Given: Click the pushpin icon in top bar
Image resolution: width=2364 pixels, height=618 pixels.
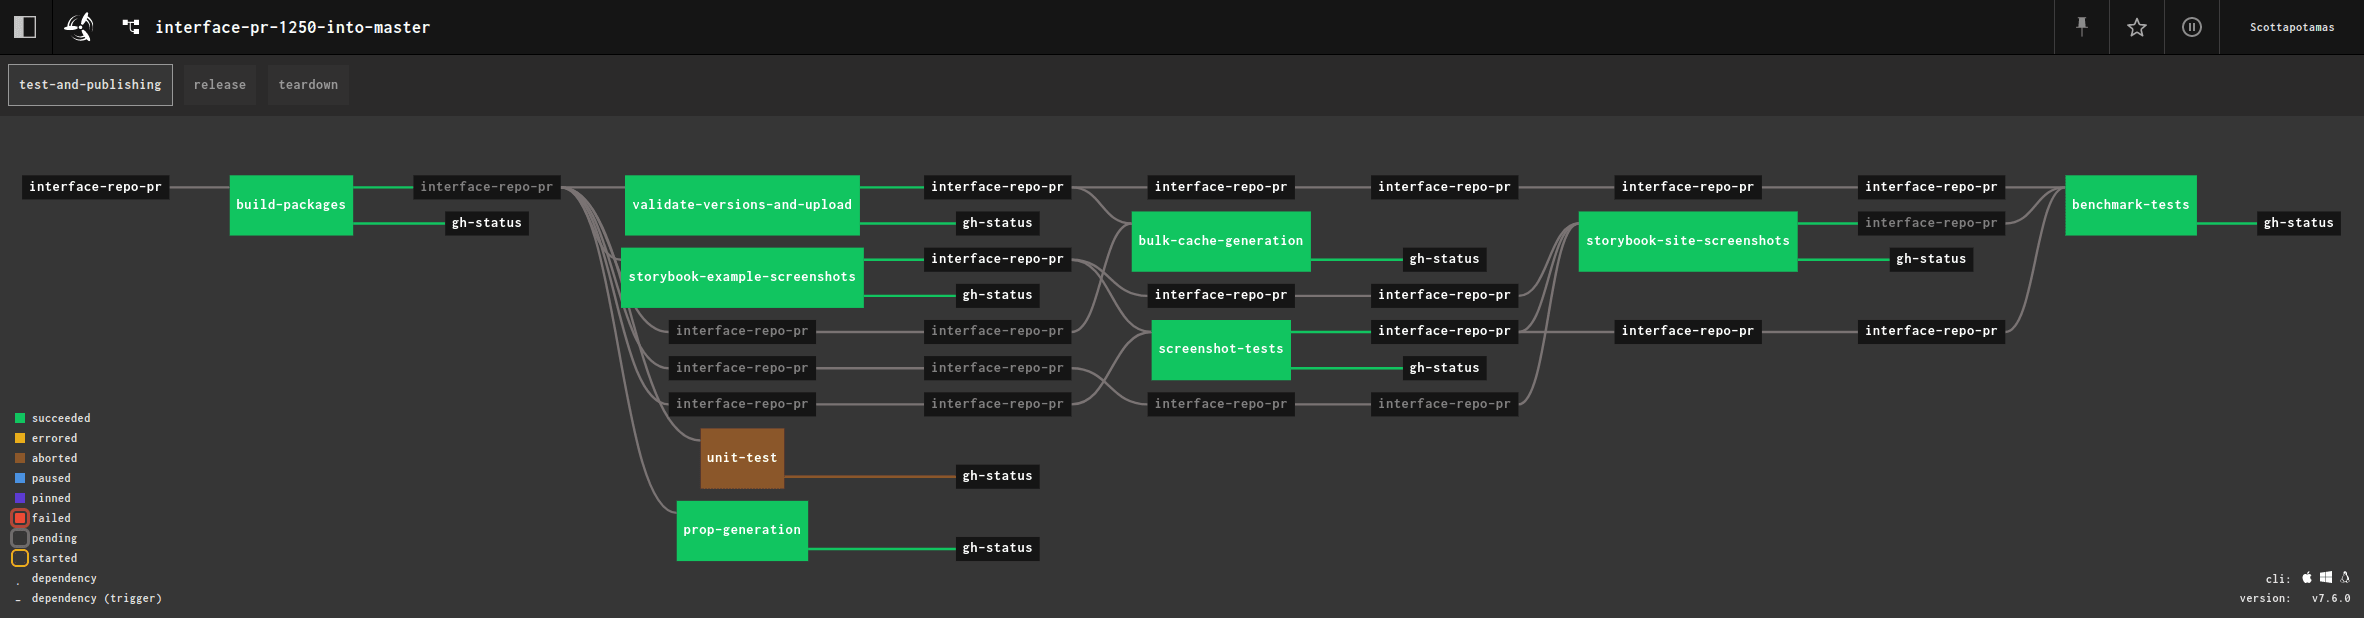Looking at the screenshot, I should click(x=2082, y=27).
